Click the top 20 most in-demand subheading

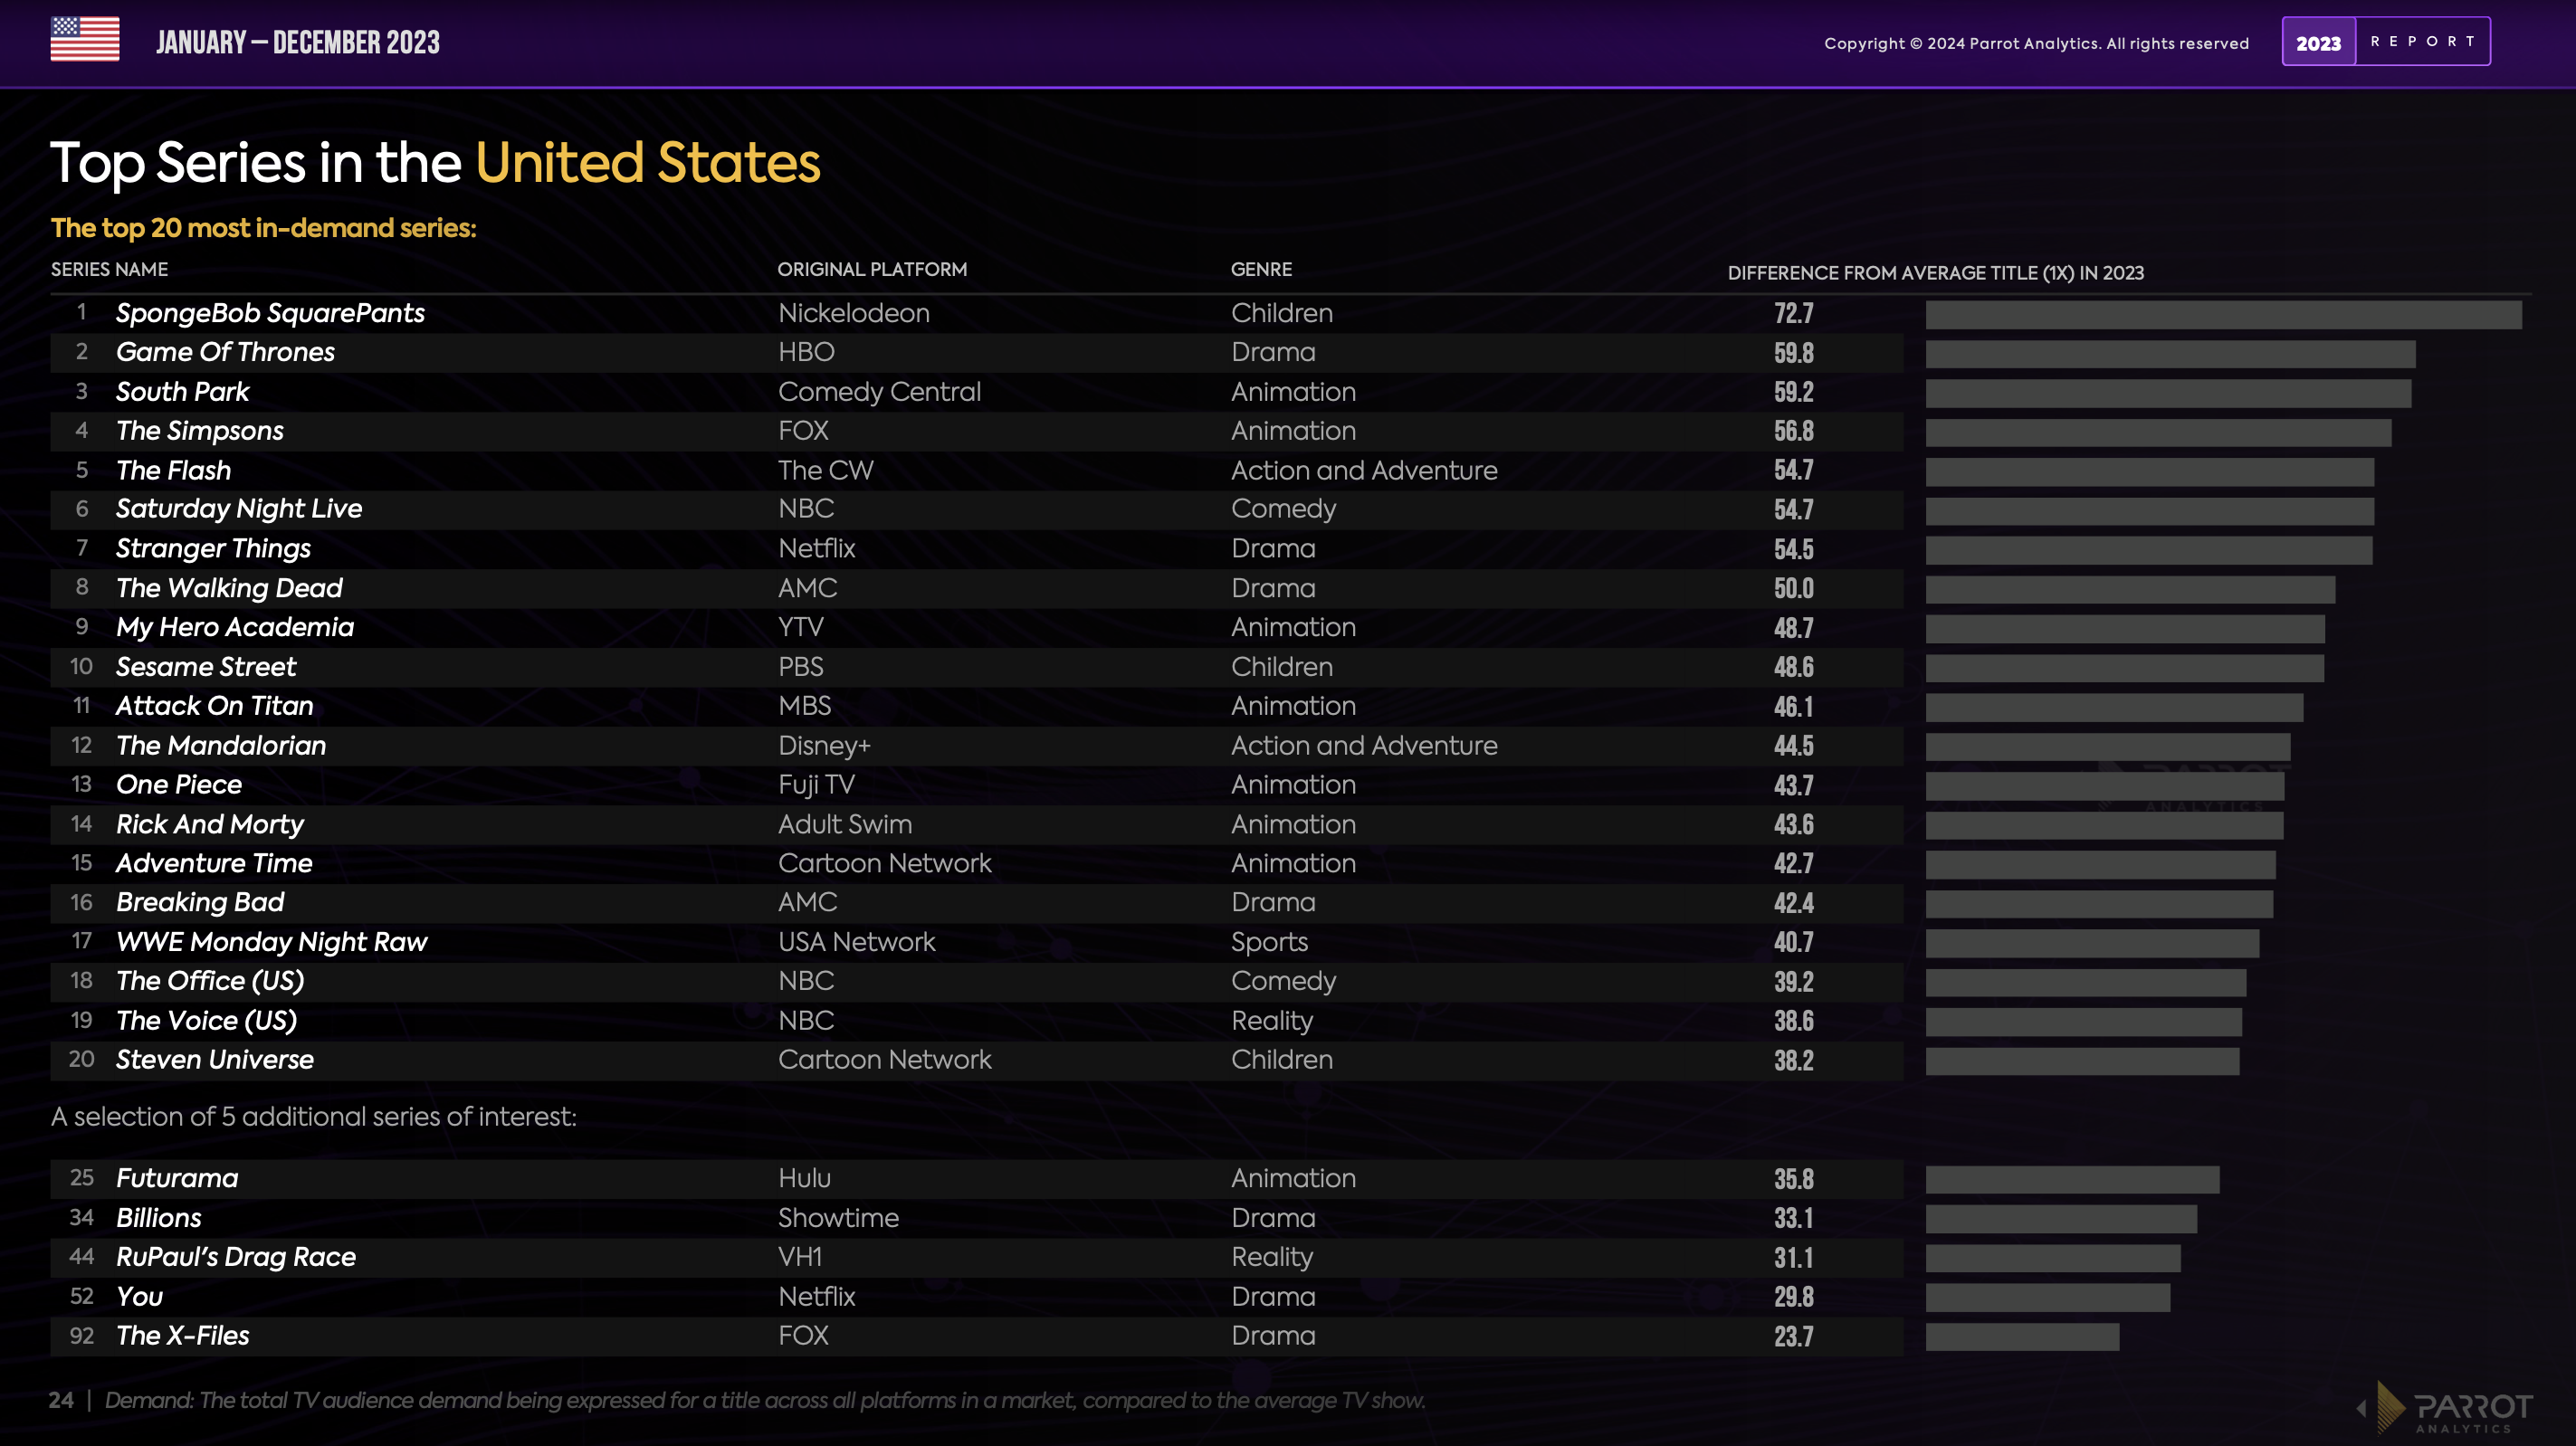[264, 228]
